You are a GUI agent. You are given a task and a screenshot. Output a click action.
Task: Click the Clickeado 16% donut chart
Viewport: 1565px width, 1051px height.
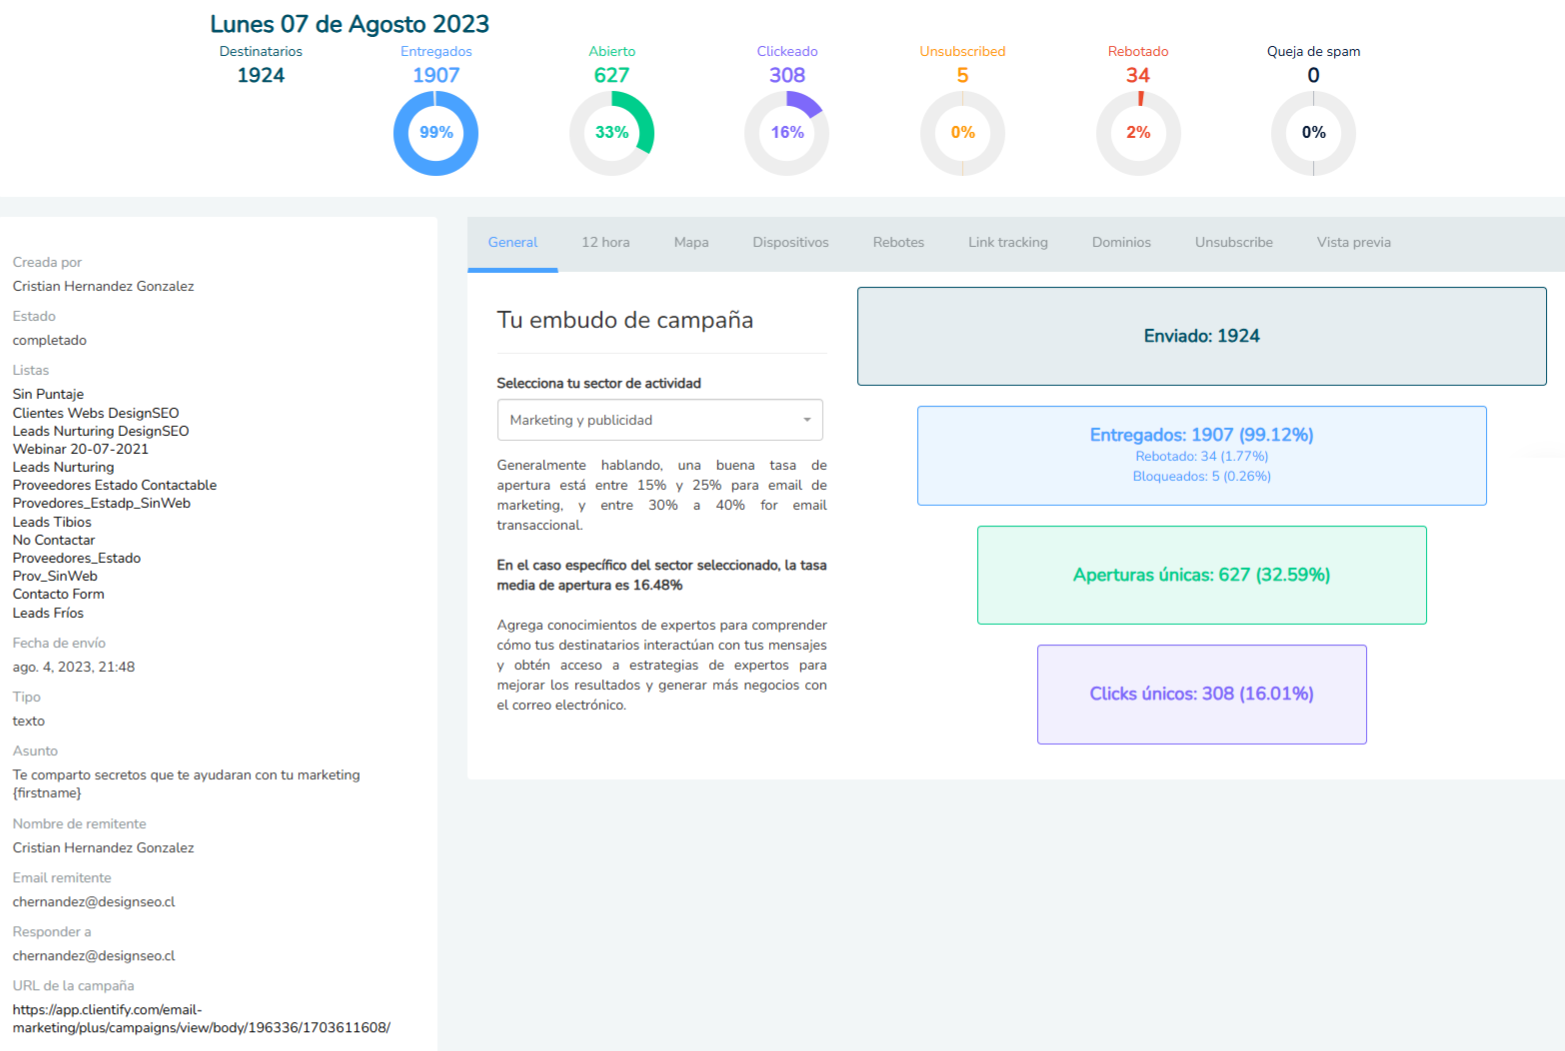787,133
